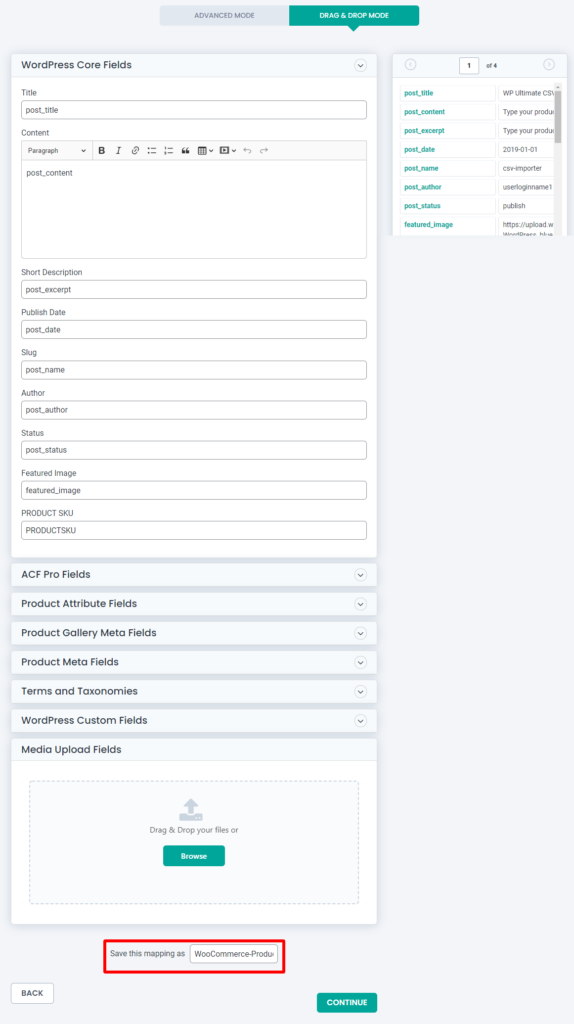This screenshot has height=1024, width=574.
Task: Go to next record arrow
Action: pos(549,65)
